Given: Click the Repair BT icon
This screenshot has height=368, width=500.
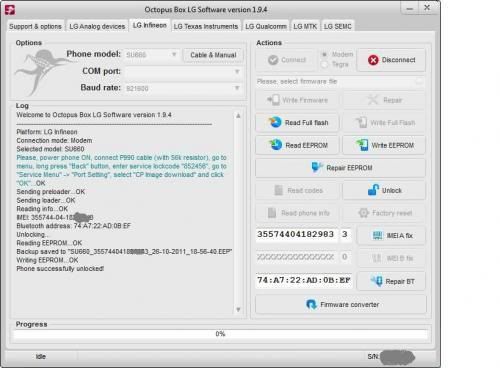Looking at the screenshot, I should (x=377, y=281).
